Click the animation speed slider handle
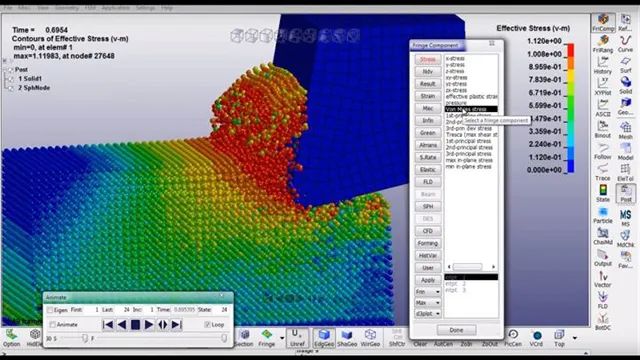The width and height of the screenshot is (640, 360). pyautogui.click(x=84, y=338)
